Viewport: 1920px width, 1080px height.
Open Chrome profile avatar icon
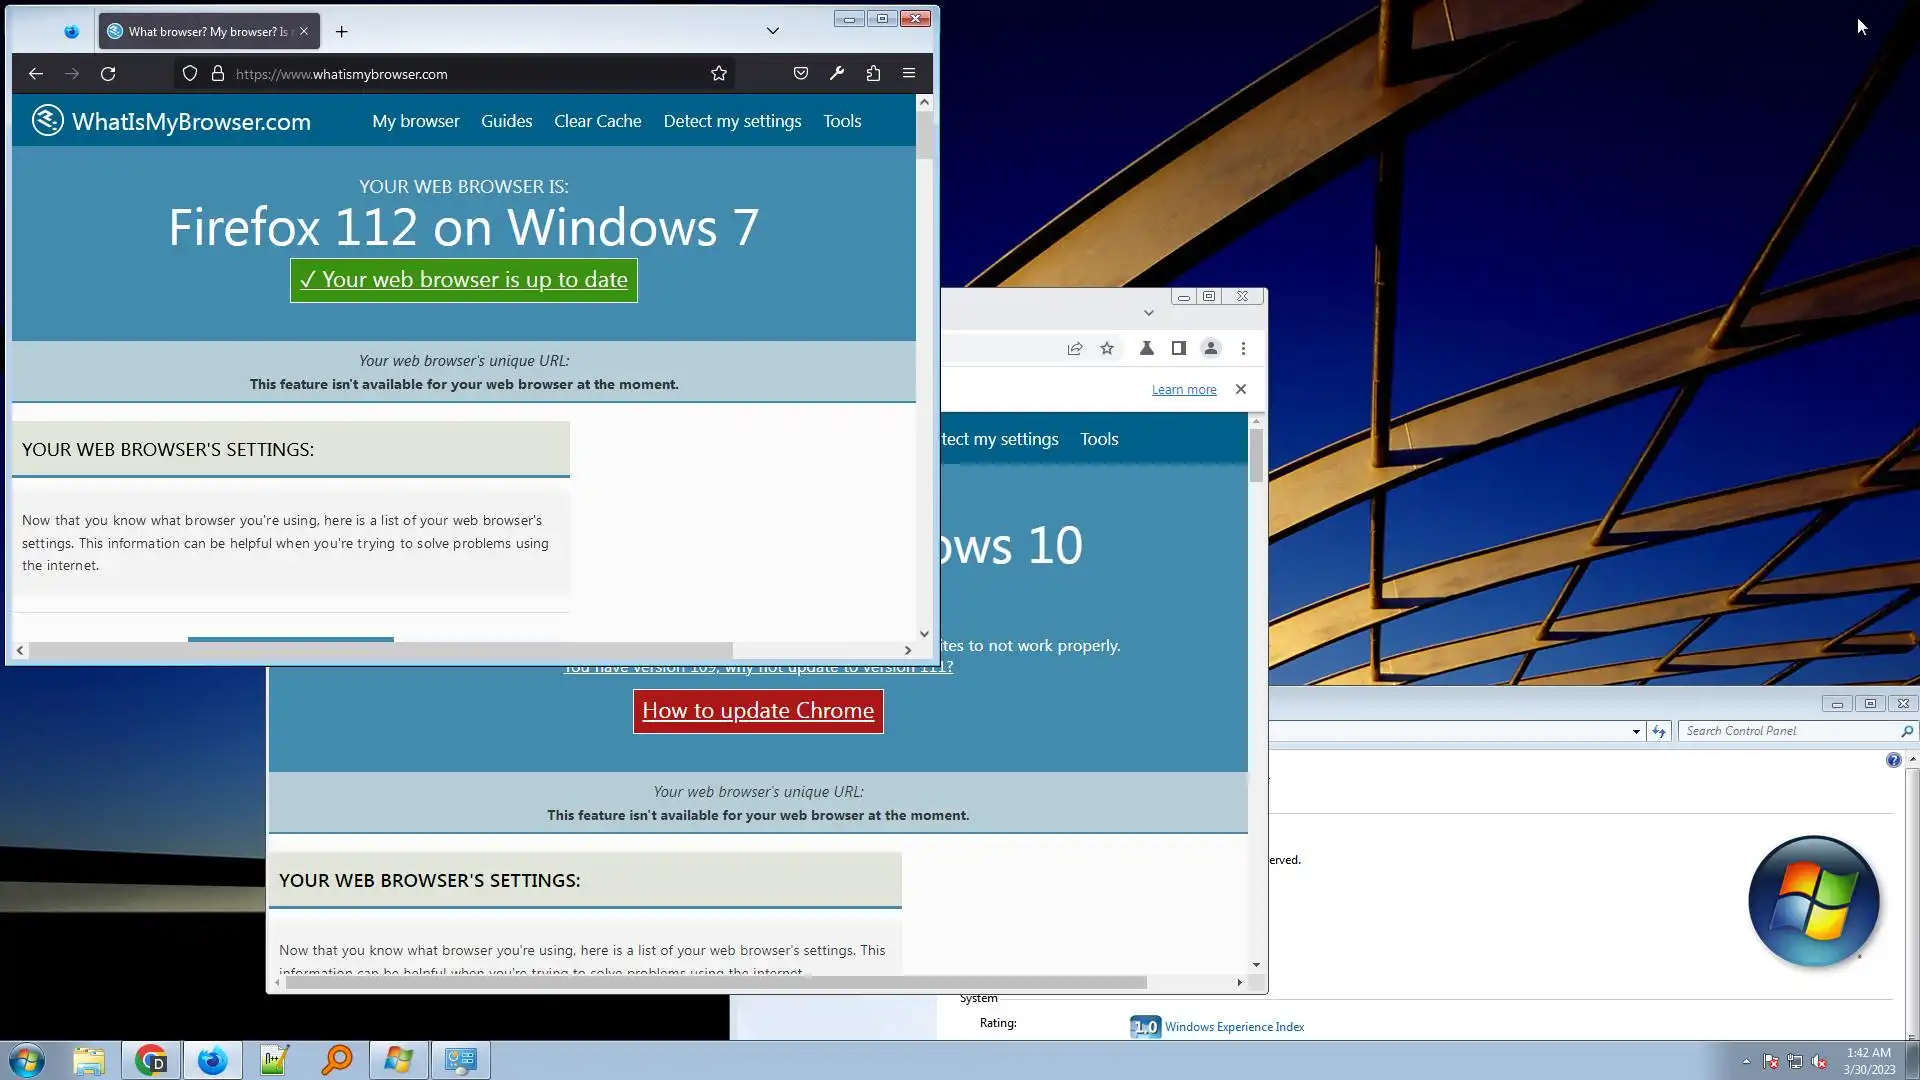(x=1210, y=348)
